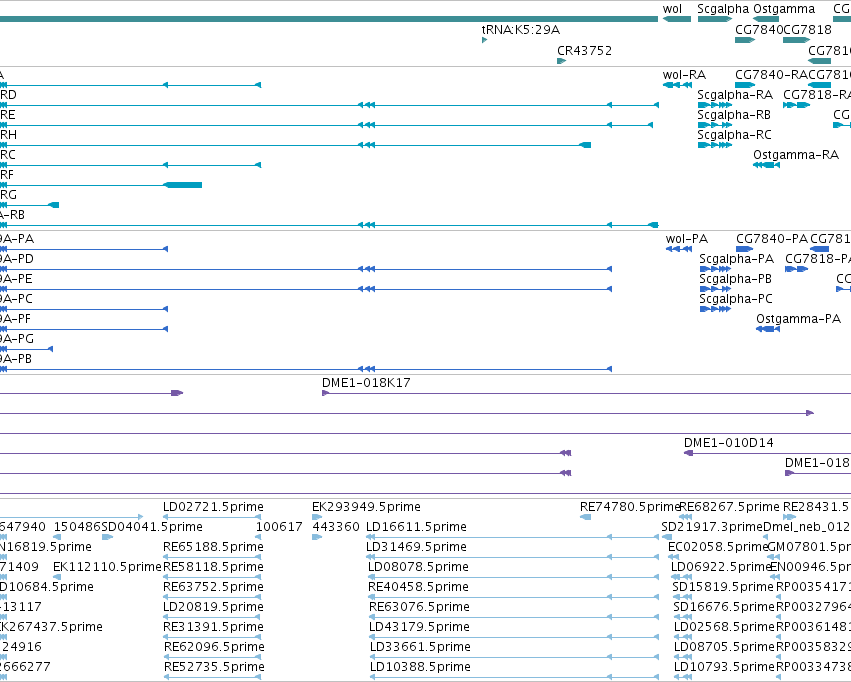Click the Scgalpha-RC transcript label
The height and width of the screenshot is (682, 851).
coord(734,135)
